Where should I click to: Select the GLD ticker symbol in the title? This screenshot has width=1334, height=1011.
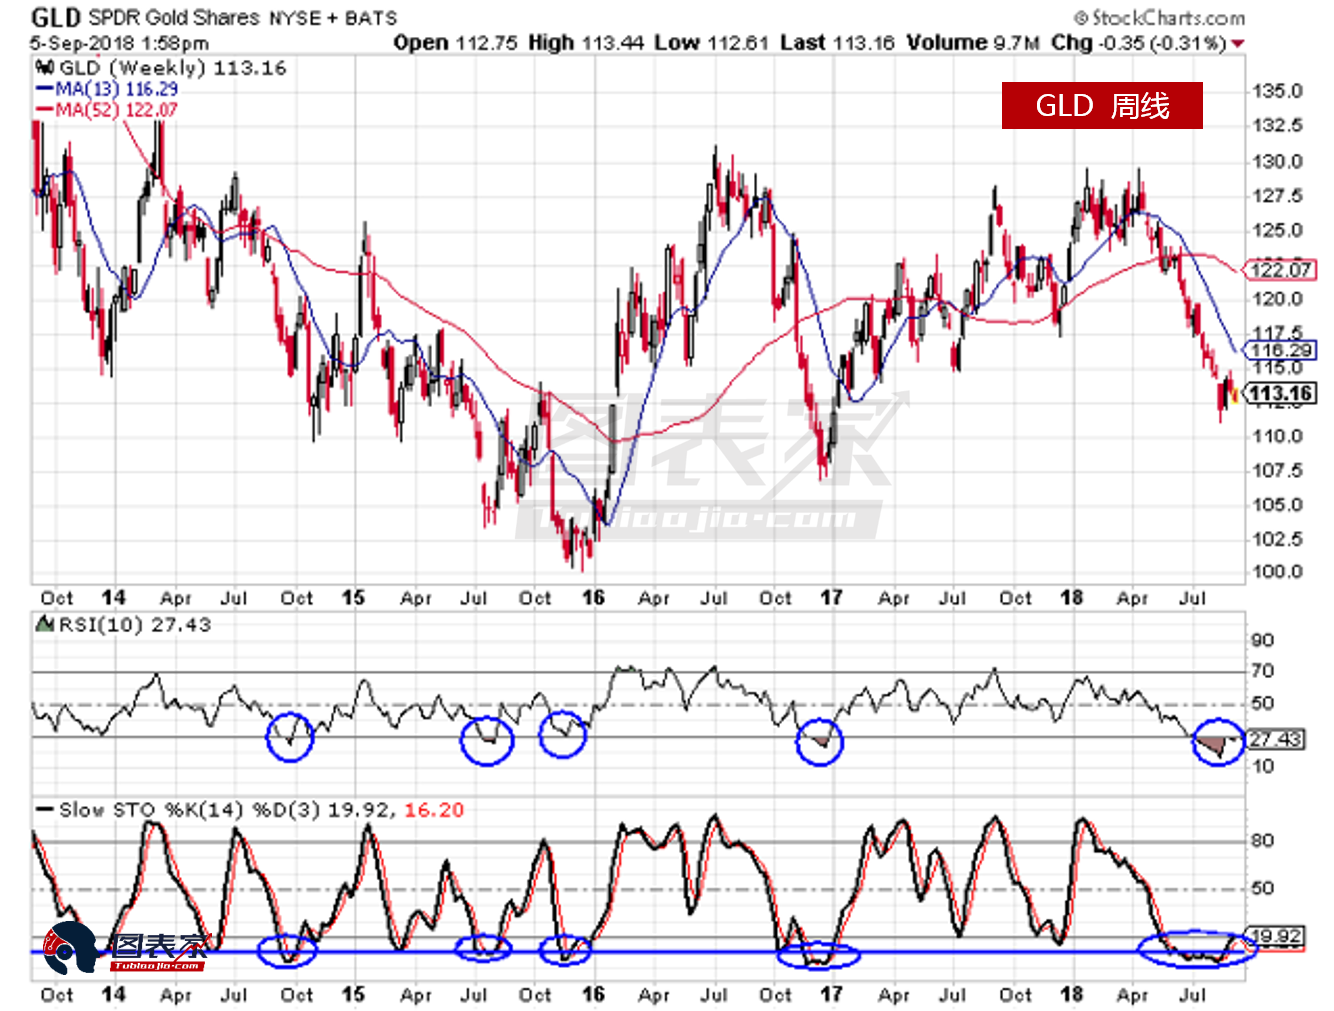[x=55, y=18]
